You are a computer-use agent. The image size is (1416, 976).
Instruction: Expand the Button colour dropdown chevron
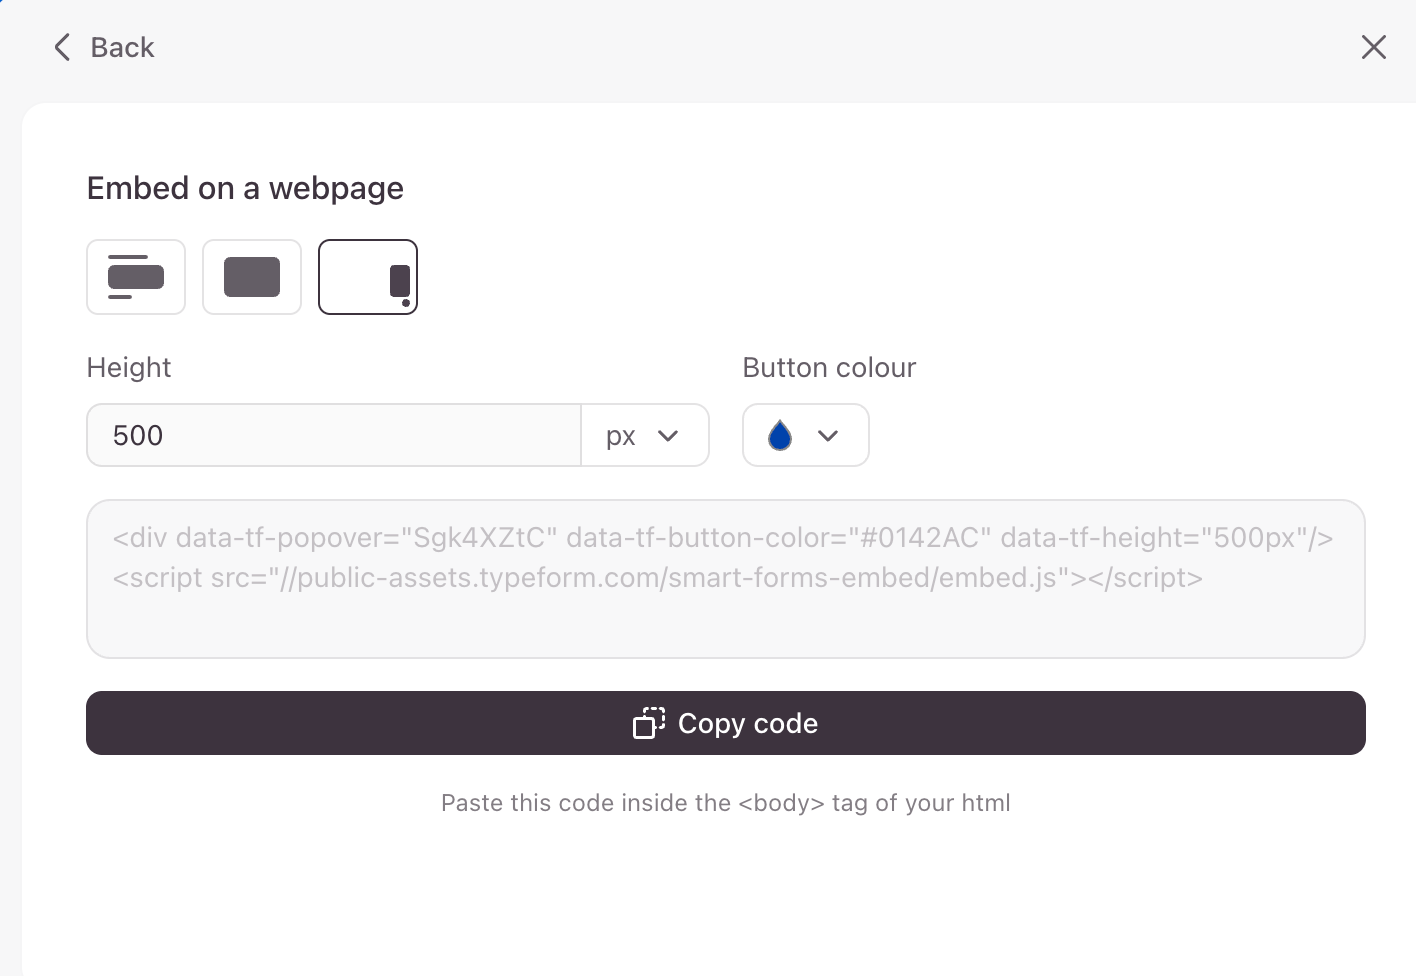click(x=828, y=435)
